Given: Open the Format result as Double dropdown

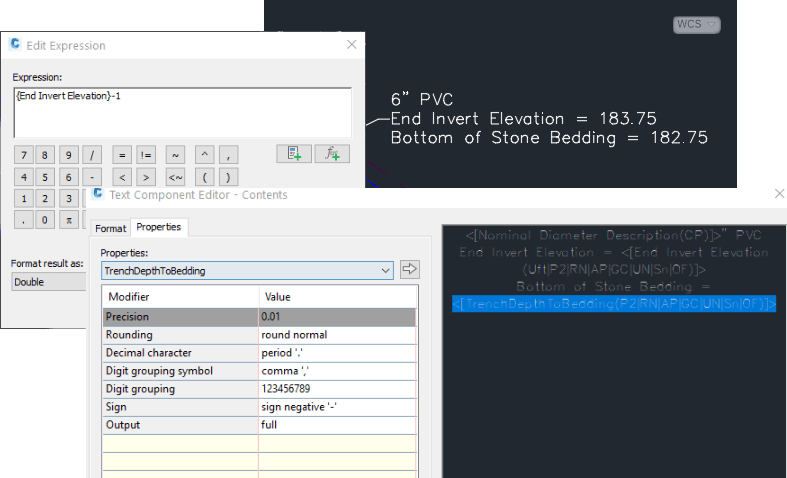Looking at the screenshot, I should click(49, 282).
